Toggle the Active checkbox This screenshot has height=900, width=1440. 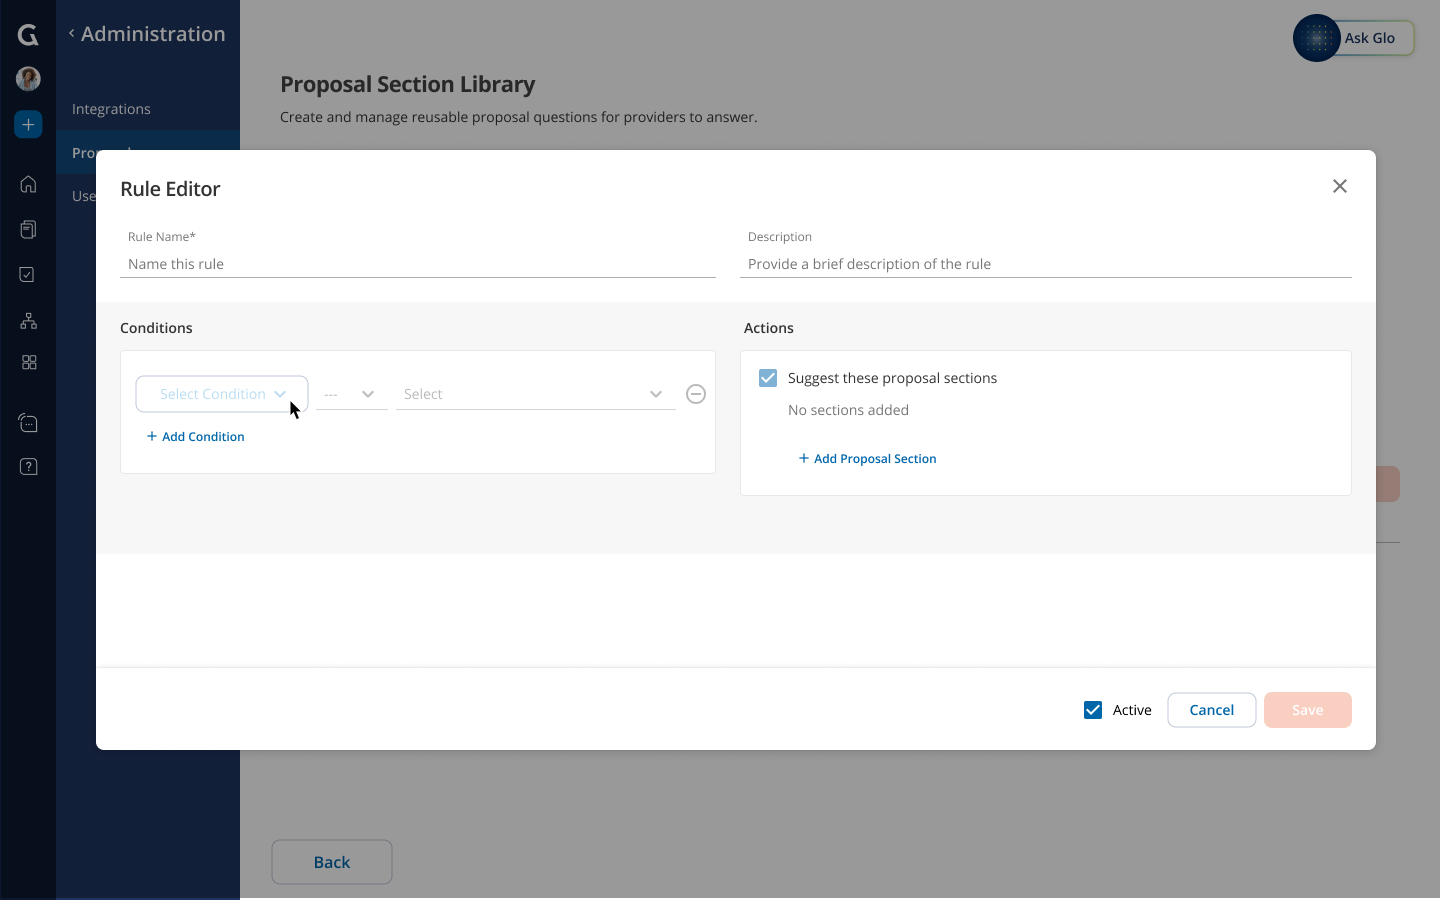coord(1093,710)
